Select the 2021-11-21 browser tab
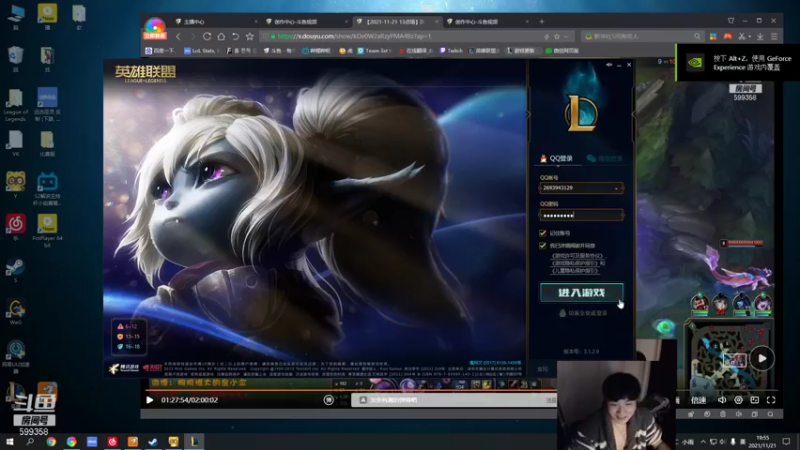Viewport: 800px width, 450px height. (397, 21)
